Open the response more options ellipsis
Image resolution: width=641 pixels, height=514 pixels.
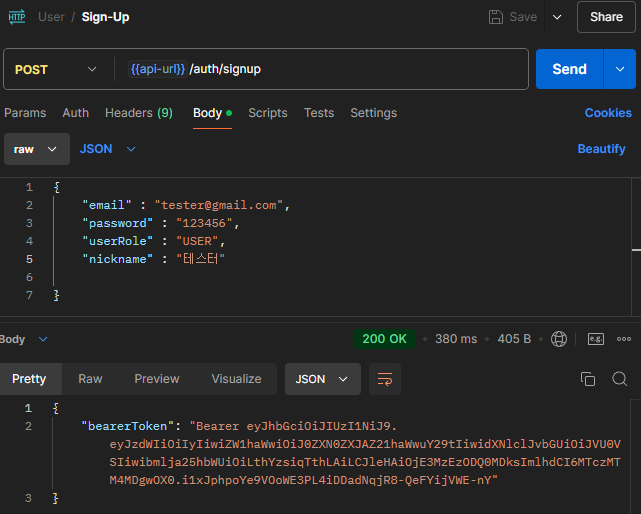(624, 339)
